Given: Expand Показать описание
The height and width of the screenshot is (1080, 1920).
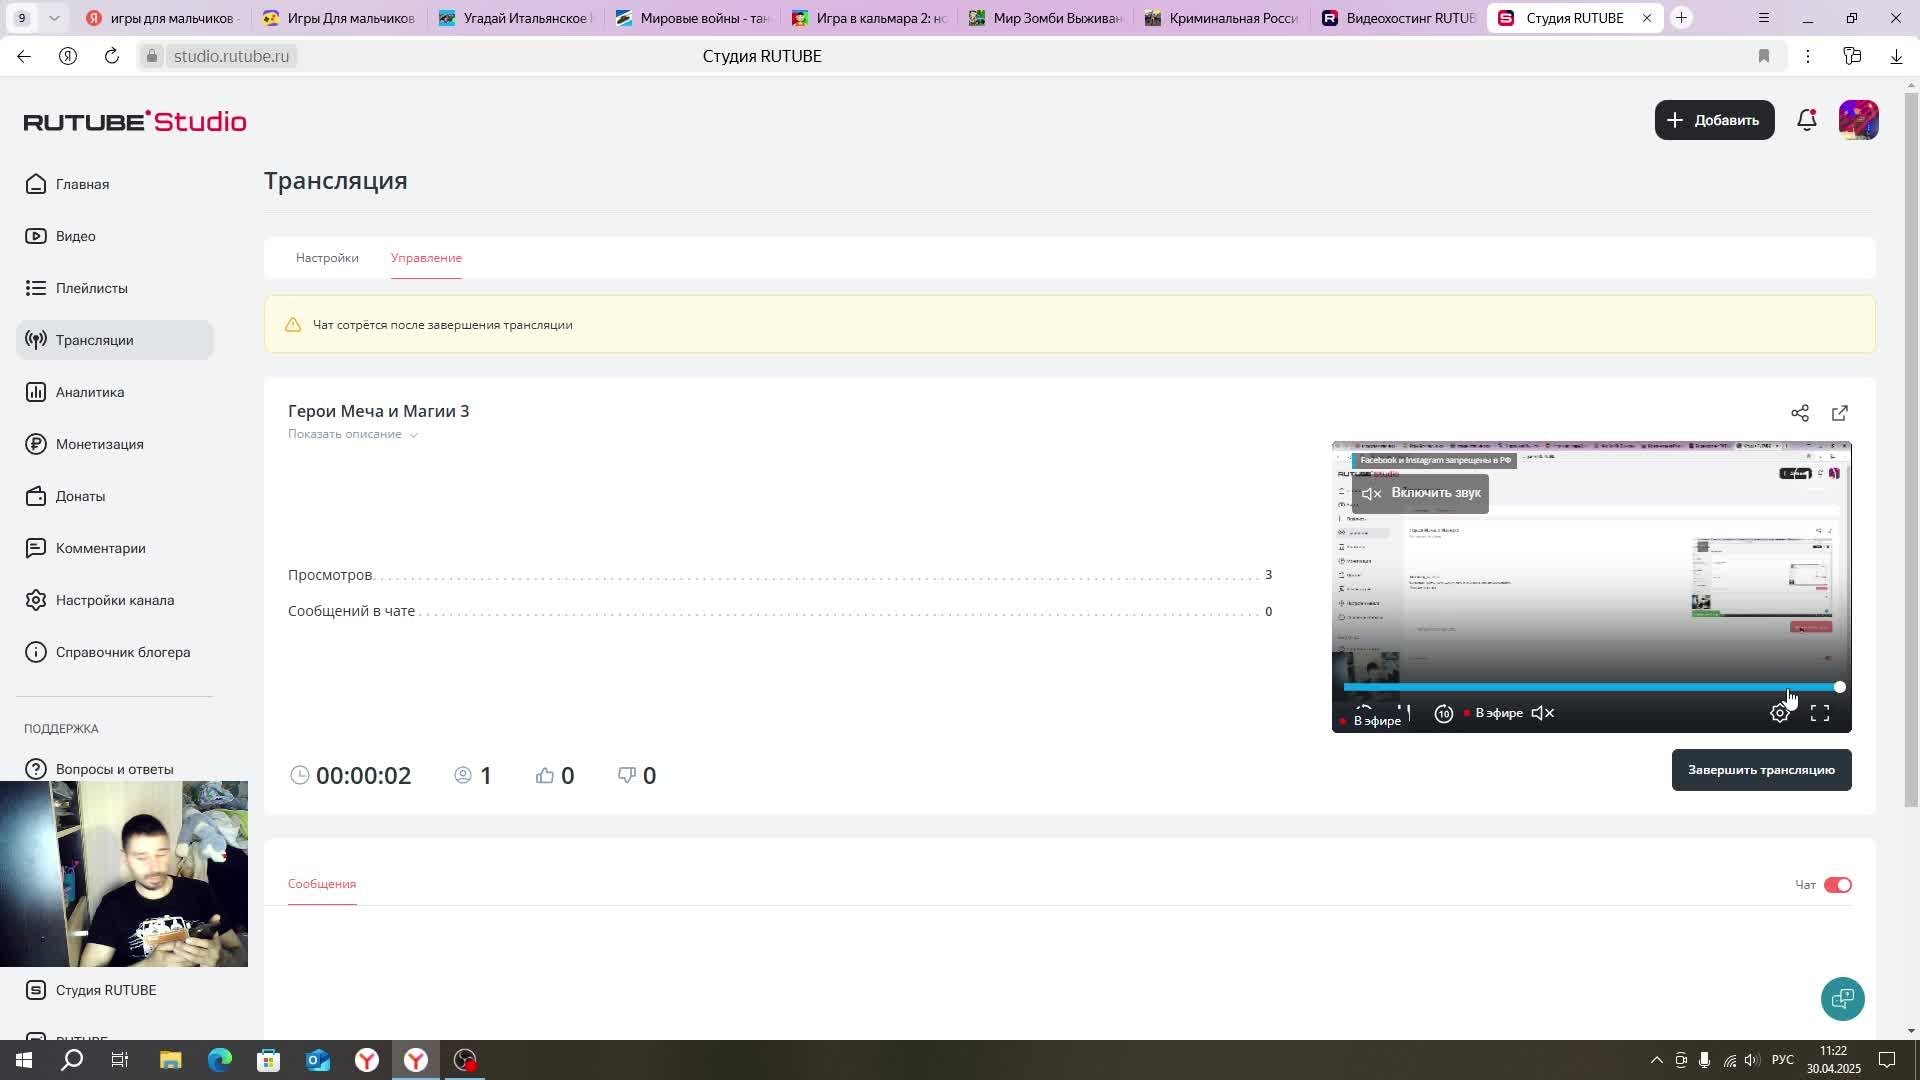Looking at the screenshot, I should (x=352, y=434).
